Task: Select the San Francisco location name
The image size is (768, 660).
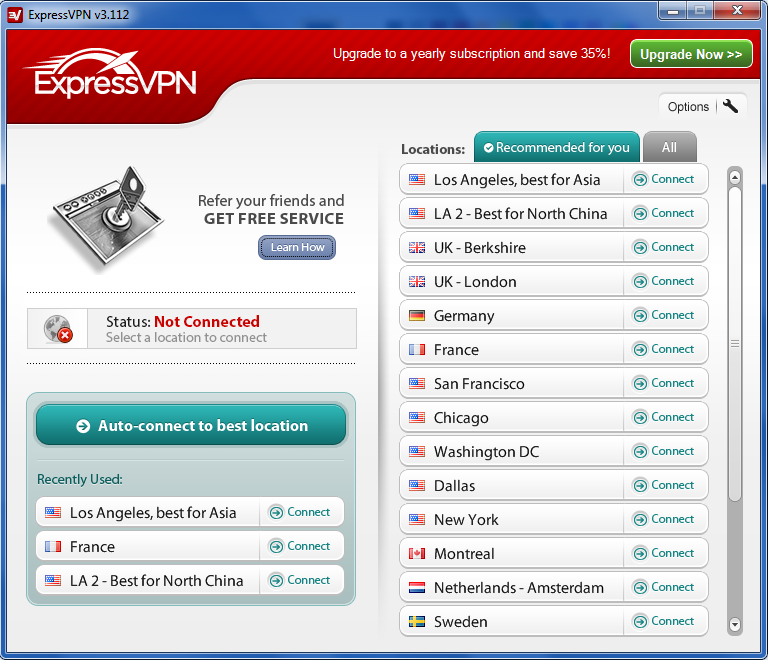Action: [479, 384]
